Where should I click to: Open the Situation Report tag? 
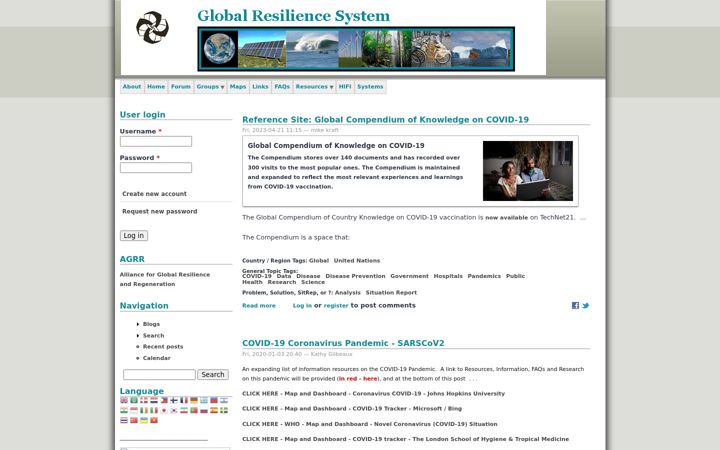[x=391, y=293]
